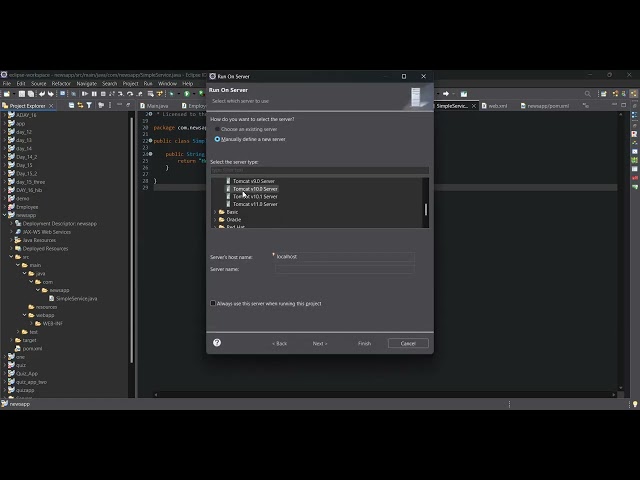Viewport: 640px width, 480px height.
Task: Select 'Choose an existing server' radio
Action: (x=217, y=129)
